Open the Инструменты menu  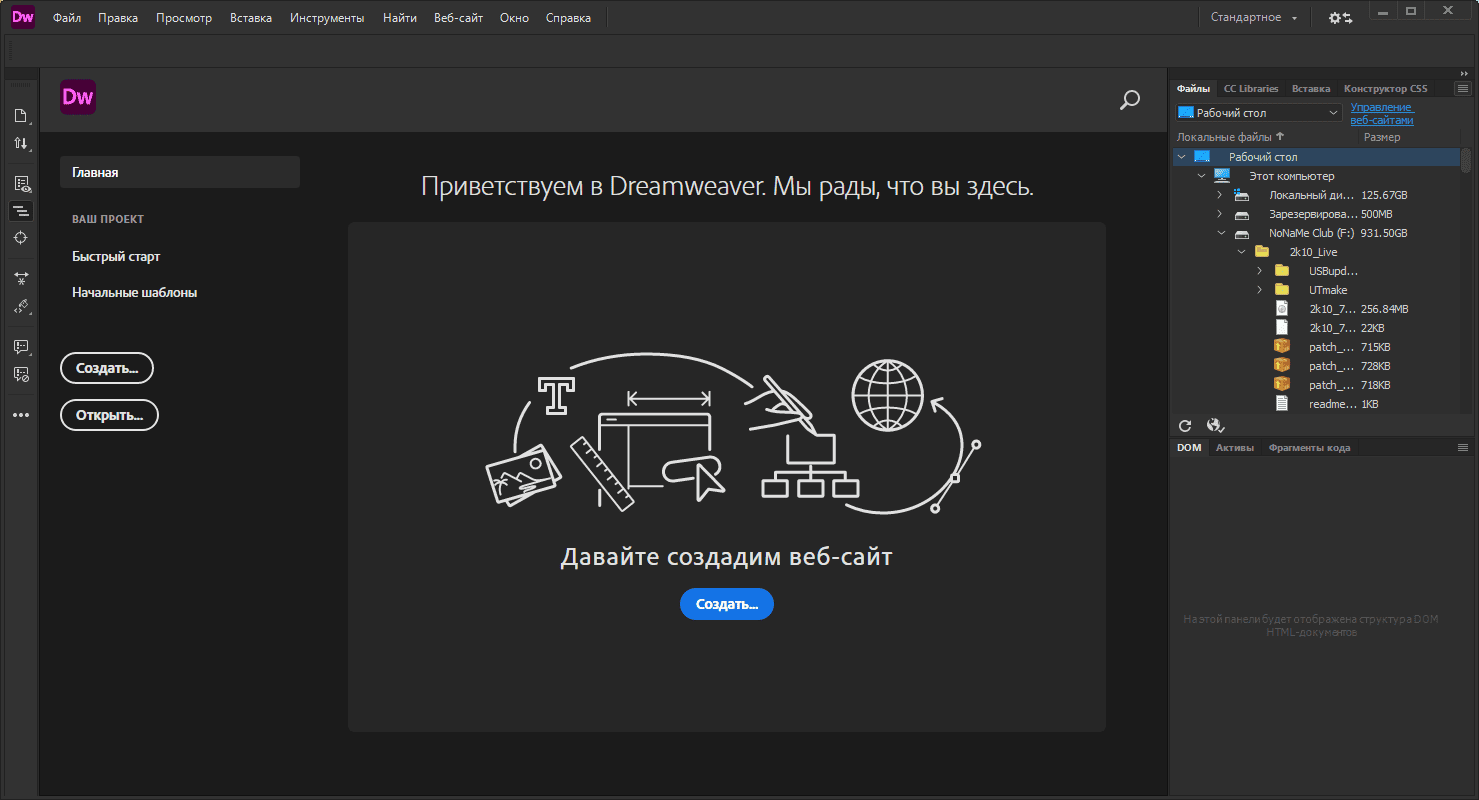pyautogui.click(x=327, y=18)
